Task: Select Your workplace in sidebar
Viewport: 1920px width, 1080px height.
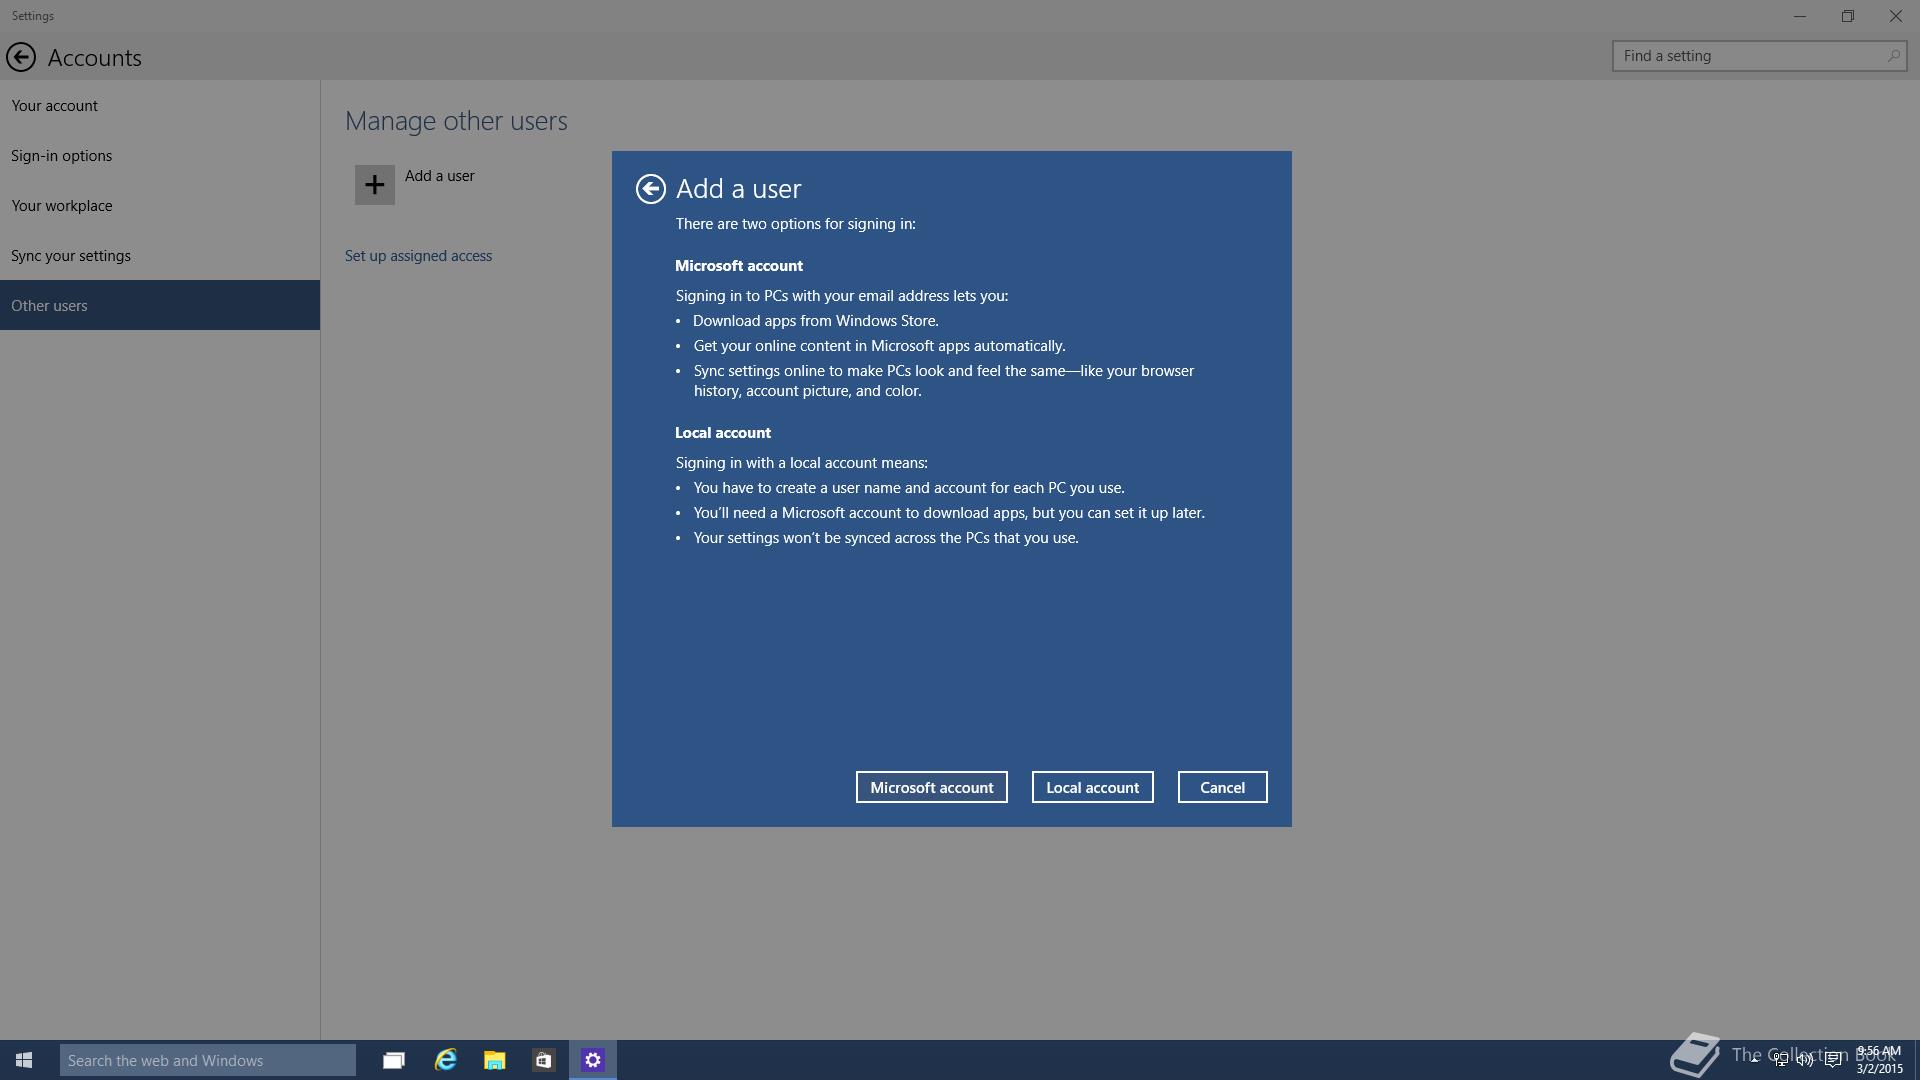Action: pyautogui.click(x=160, y=205)
